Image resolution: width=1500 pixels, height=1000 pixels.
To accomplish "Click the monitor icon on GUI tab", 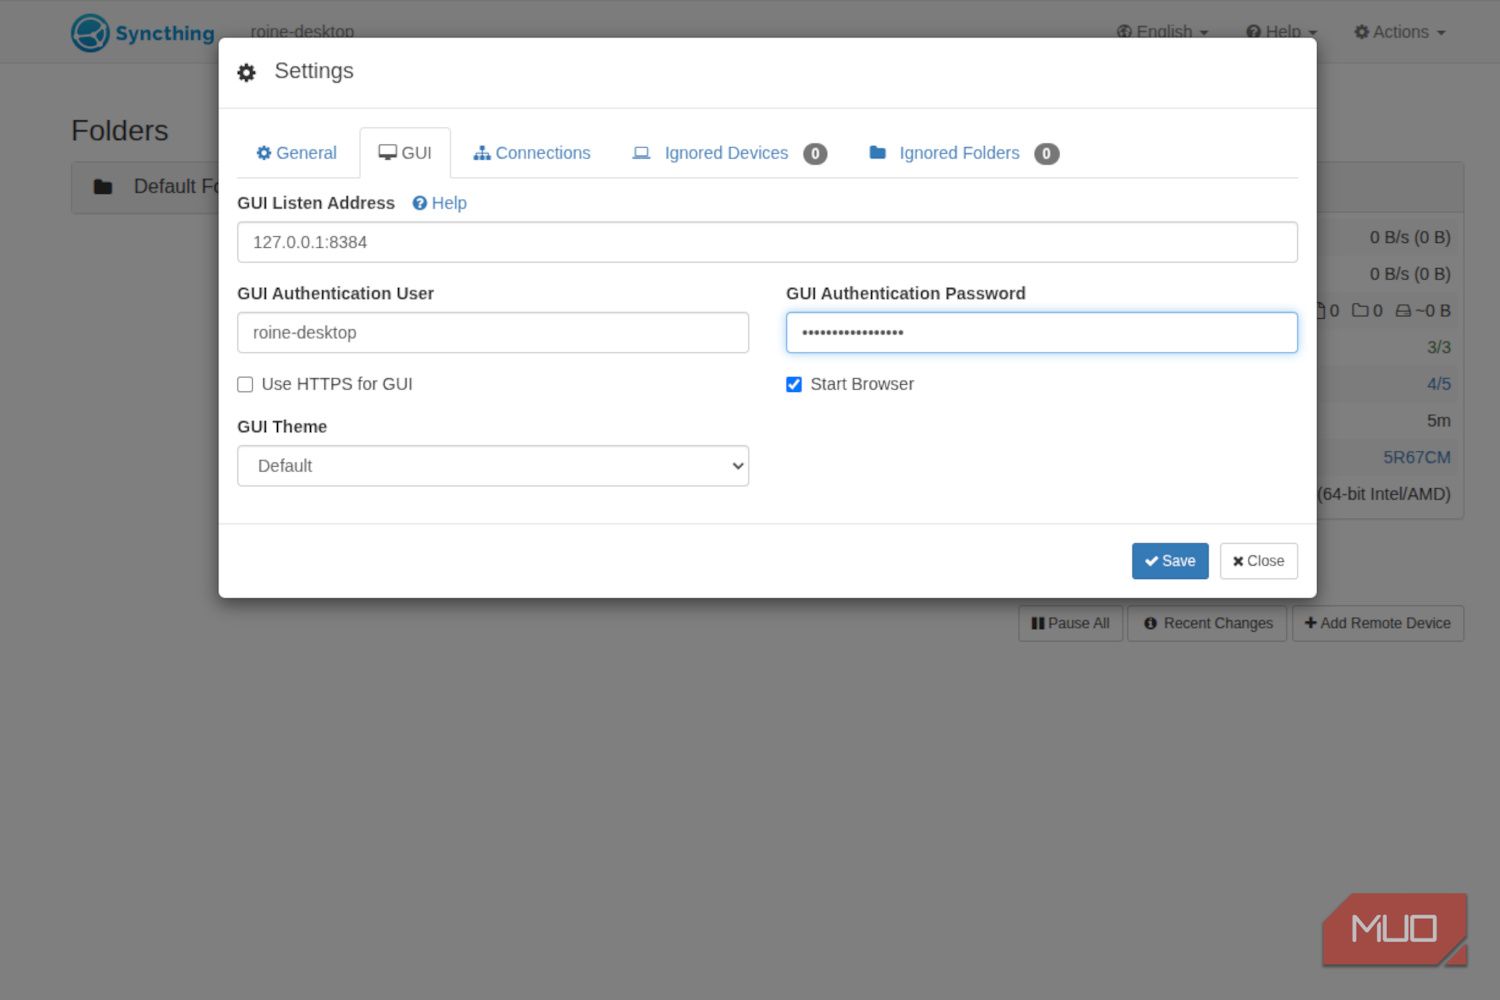I will 388,153.
